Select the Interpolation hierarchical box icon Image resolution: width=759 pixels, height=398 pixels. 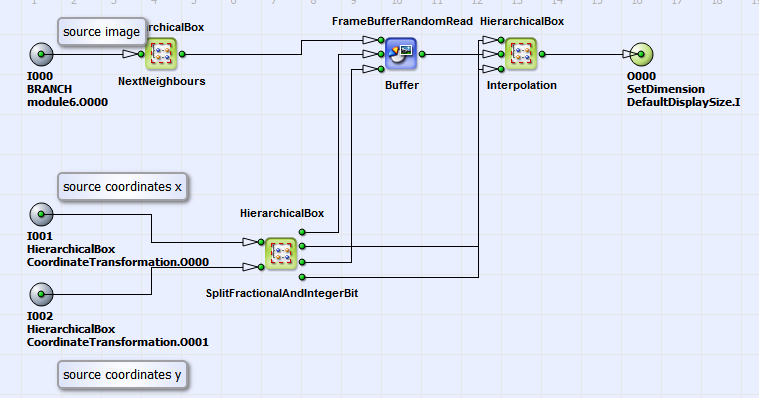pyautogui.click(x=521, y=54)
